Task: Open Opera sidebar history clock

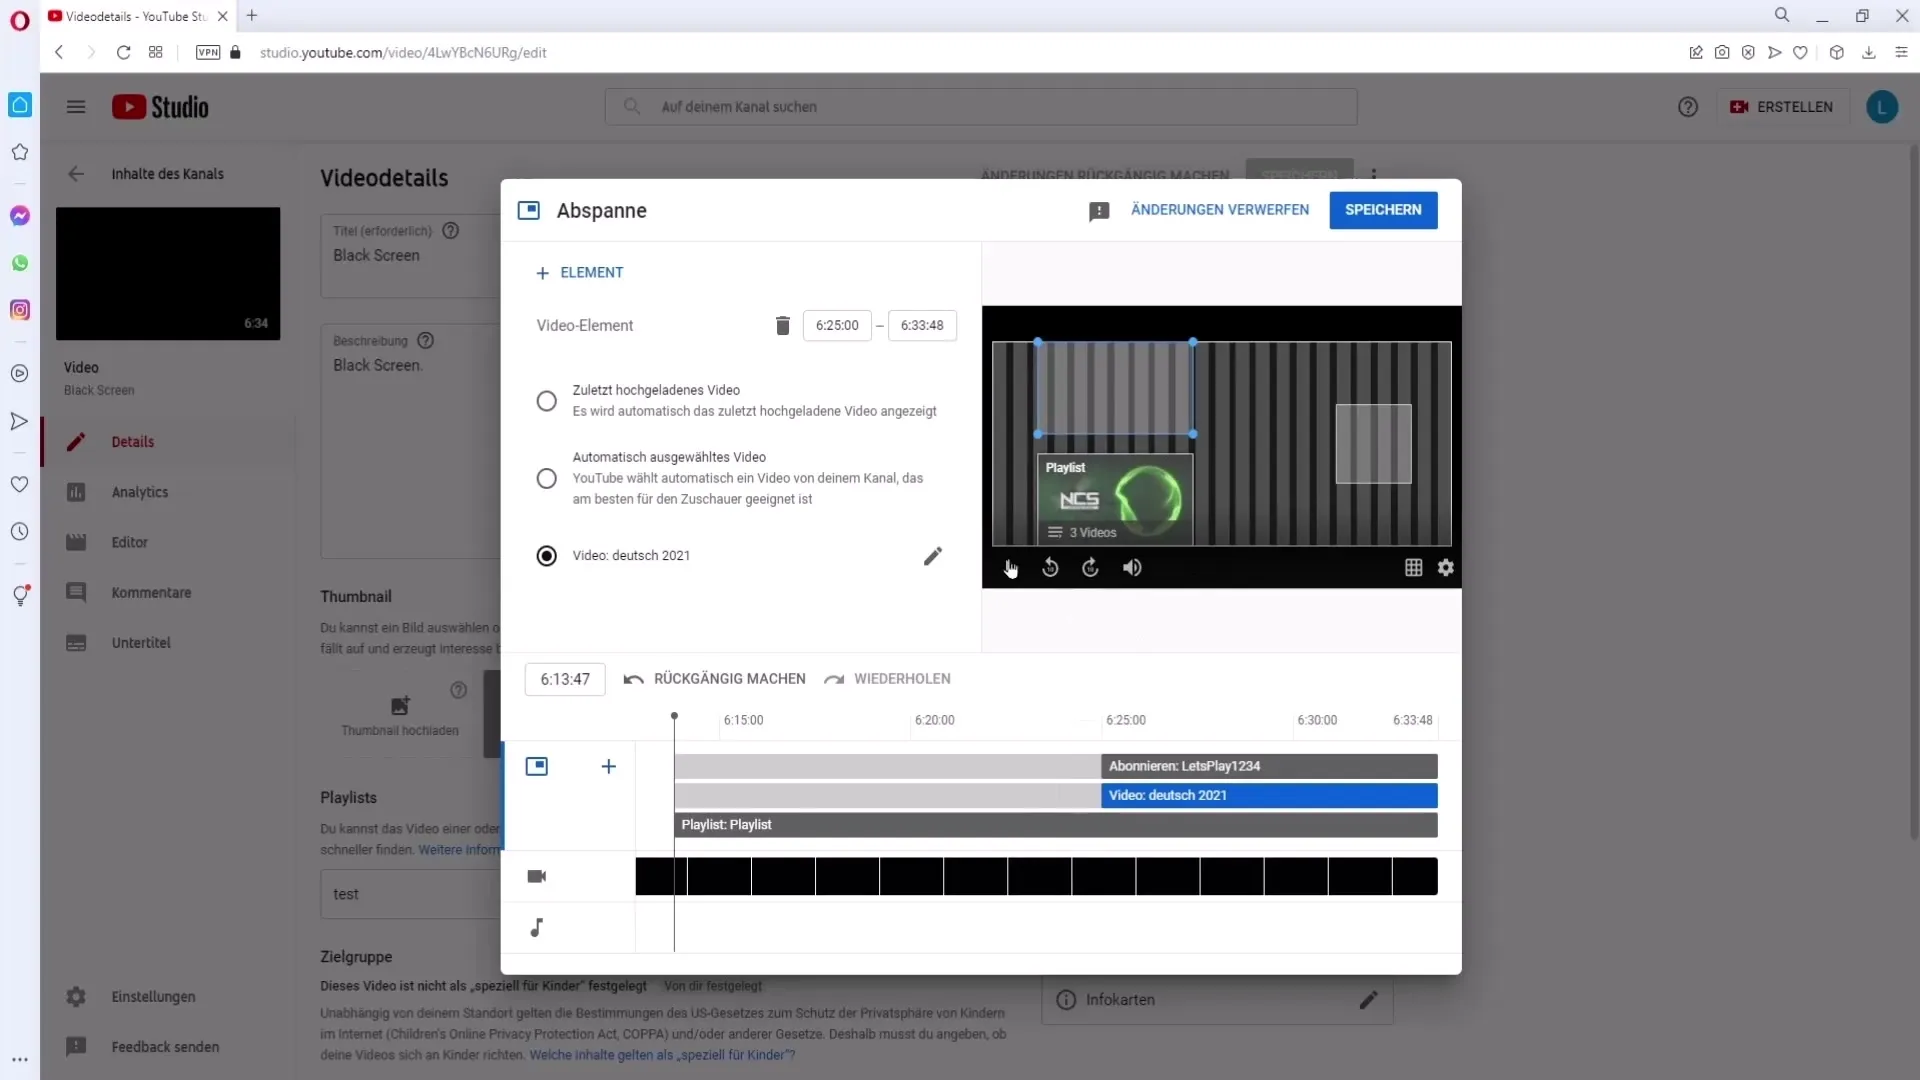Action: (20, 532)
